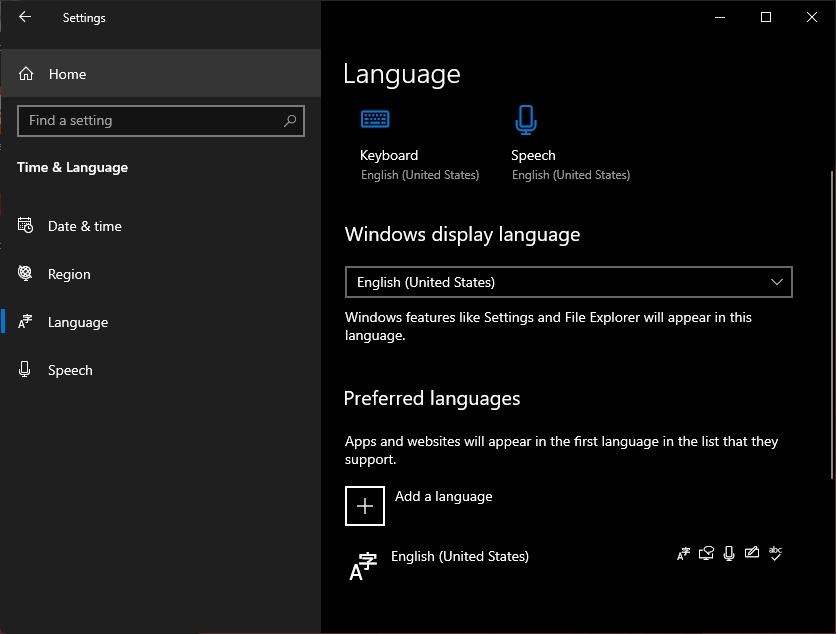Click the Find a setting search box
836x634 pixels.
[x=150, y=121]
